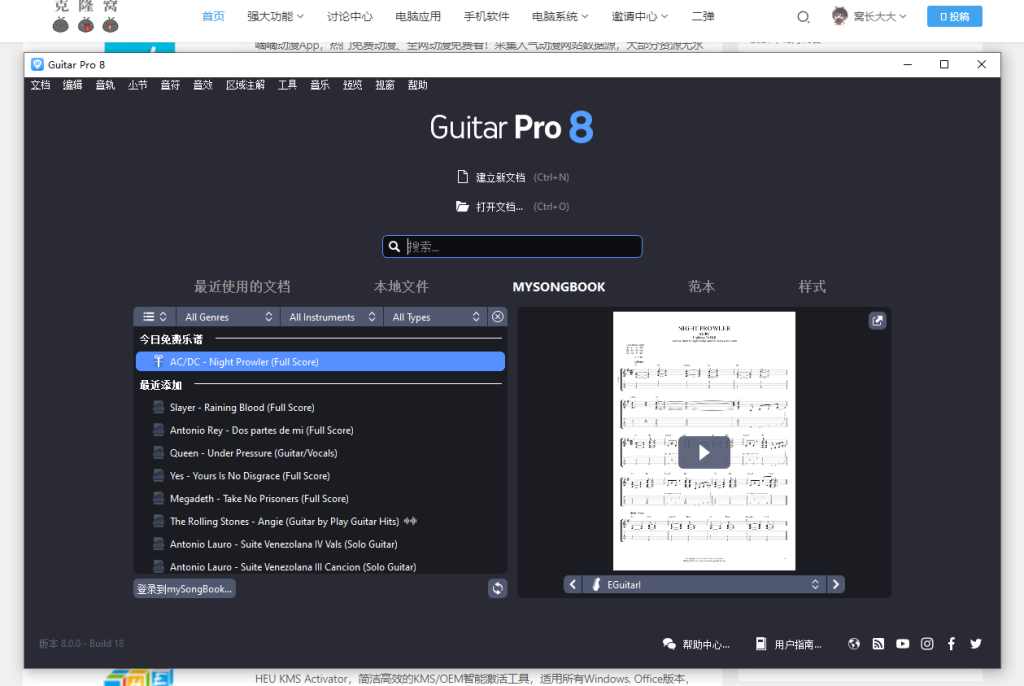
Task: Open the 音效 menu
Action: coord(203,85)
